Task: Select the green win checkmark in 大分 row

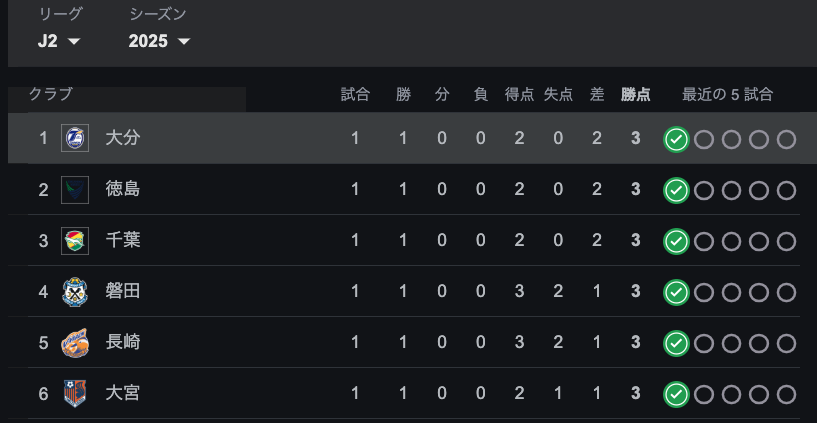Action: pos(676,140)
